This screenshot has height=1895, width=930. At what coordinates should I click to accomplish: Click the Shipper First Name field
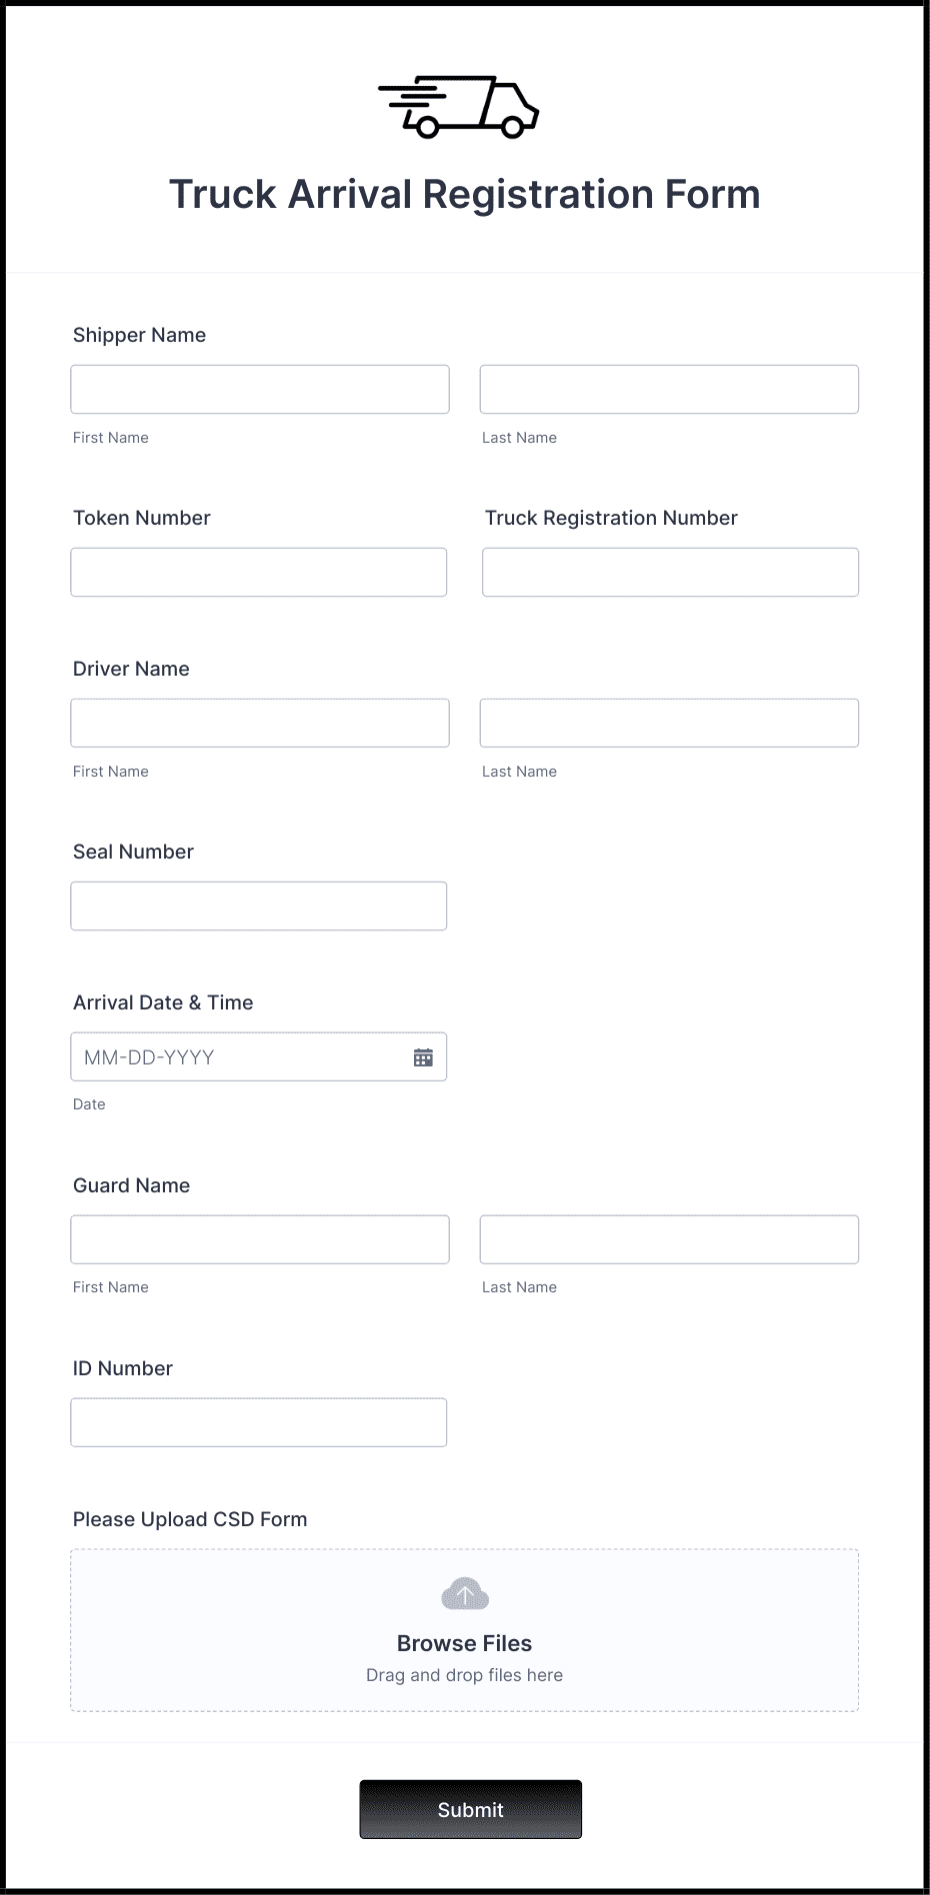(x=259, y=389)
